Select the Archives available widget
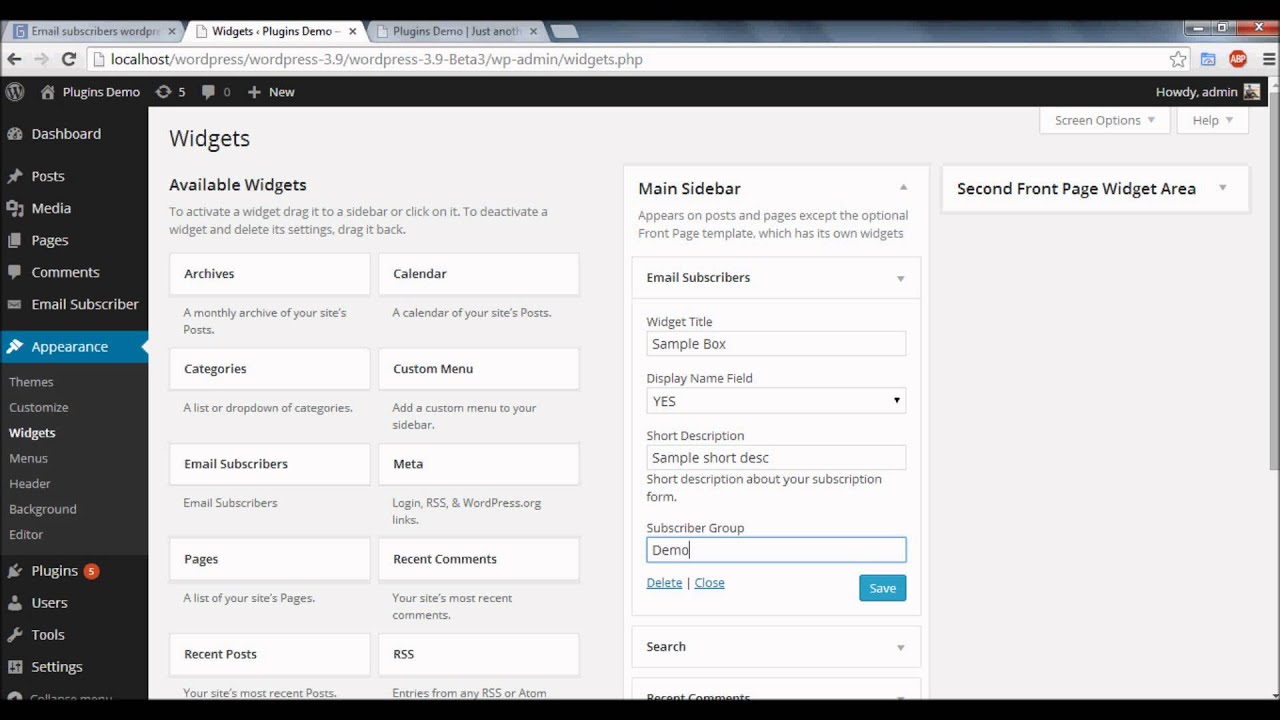1280x720 pixels. point(270,274)
